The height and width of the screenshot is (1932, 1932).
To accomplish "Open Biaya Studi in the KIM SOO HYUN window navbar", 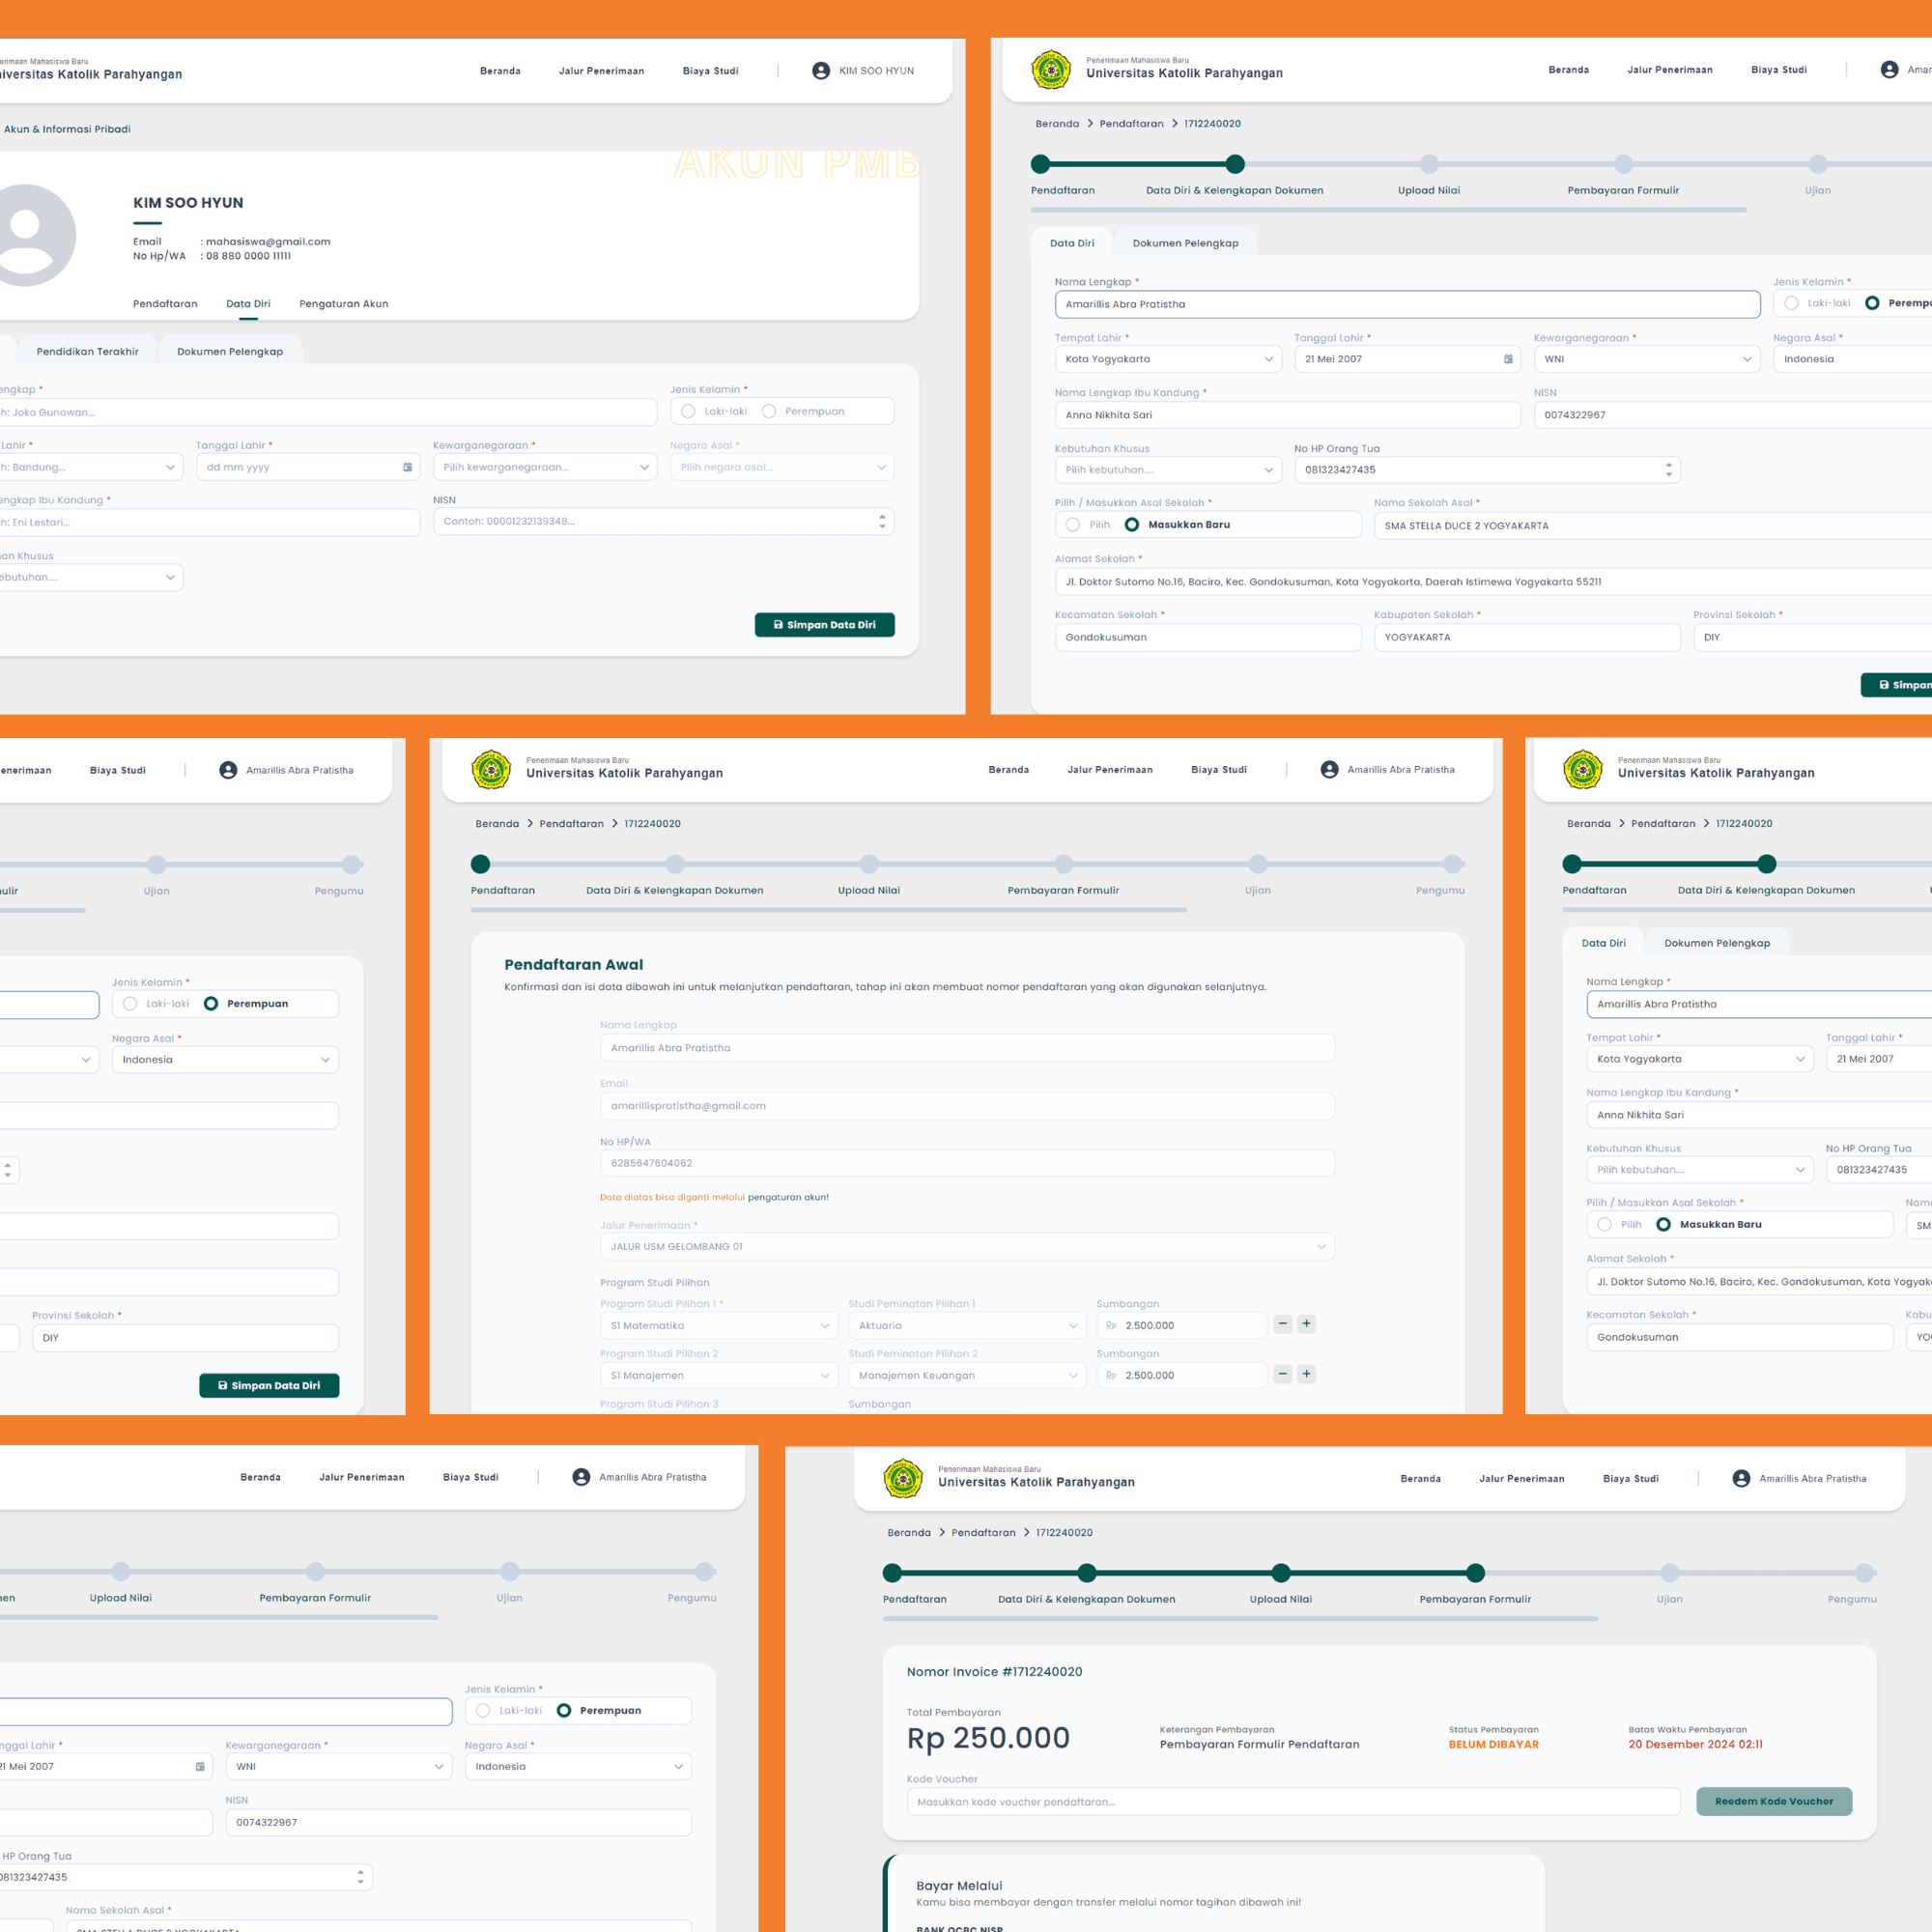I will click(x=710, y=71).
